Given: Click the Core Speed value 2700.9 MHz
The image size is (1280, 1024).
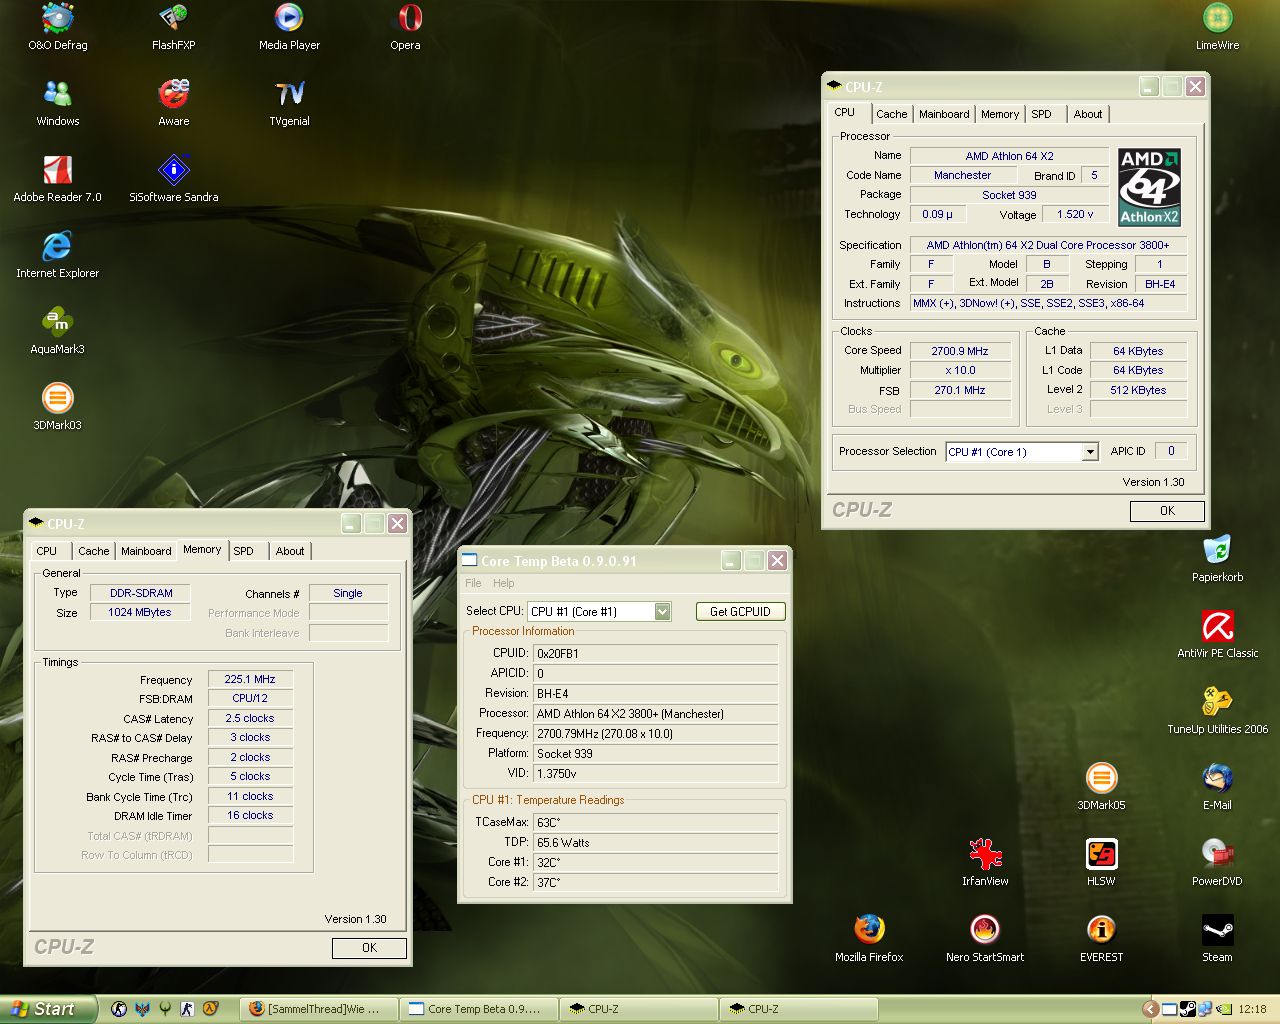Looking at the screenshot, I should point(959,351).
